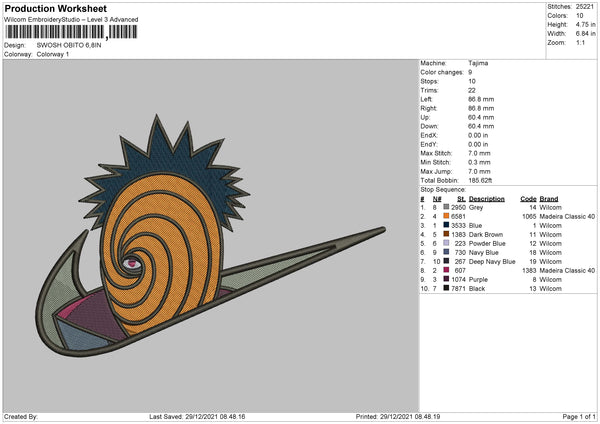Click the machine value 'Tajima'
The width and height of the screenshot is (600, 424).
[x=478, y=63]
